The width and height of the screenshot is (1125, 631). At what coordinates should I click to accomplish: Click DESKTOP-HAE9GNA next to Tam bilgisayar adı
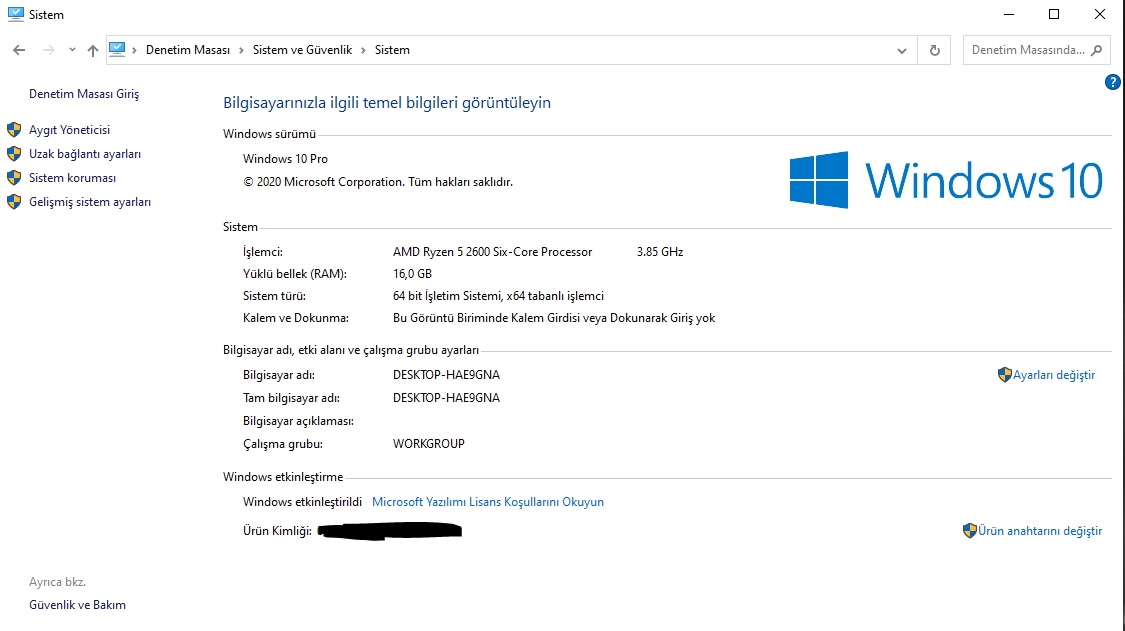pos(446,398)
